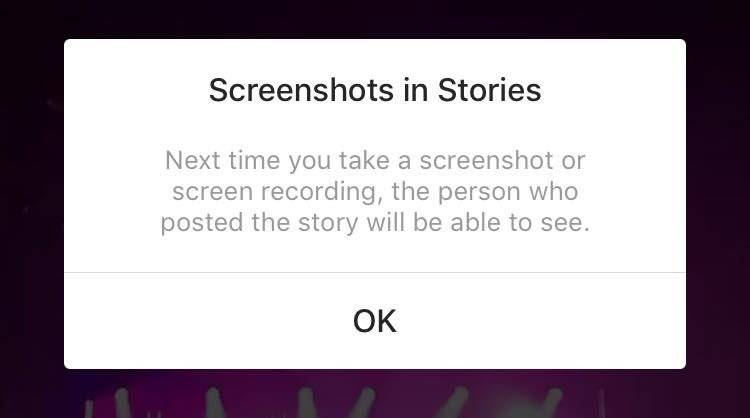The height and width of the screenshot is (418, 750).
Task: Click the "Next time you take a screenshot" line
Action: coord(375,160)
